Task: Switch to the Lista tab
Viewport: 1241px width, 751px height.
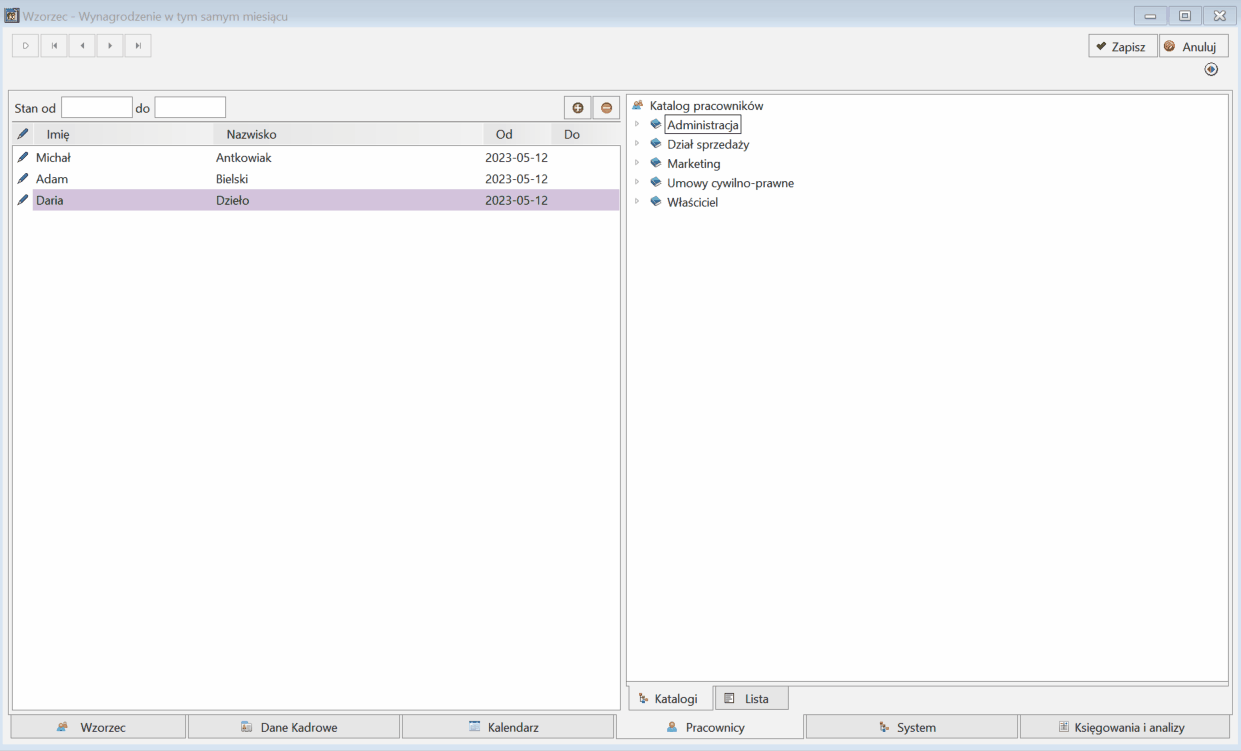Action: pyautogui.click(x=752, y=698)
